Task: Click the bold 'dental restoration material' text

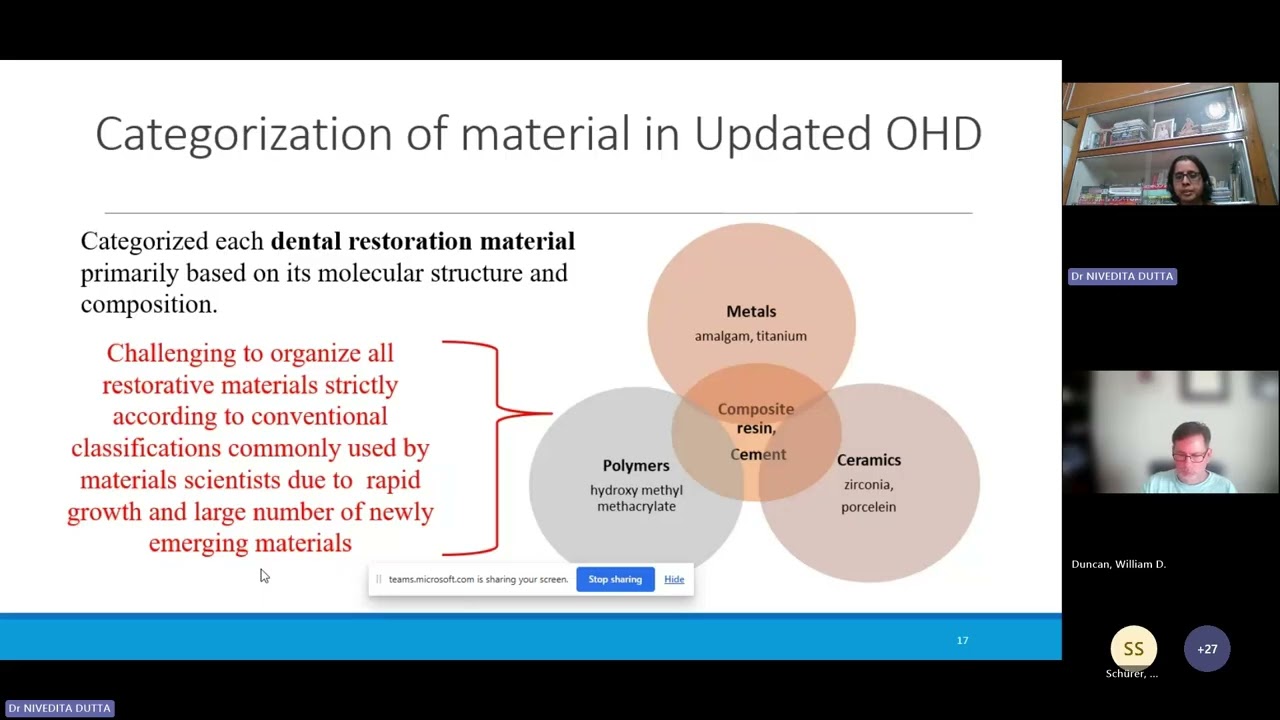Action: click(423, 241)
